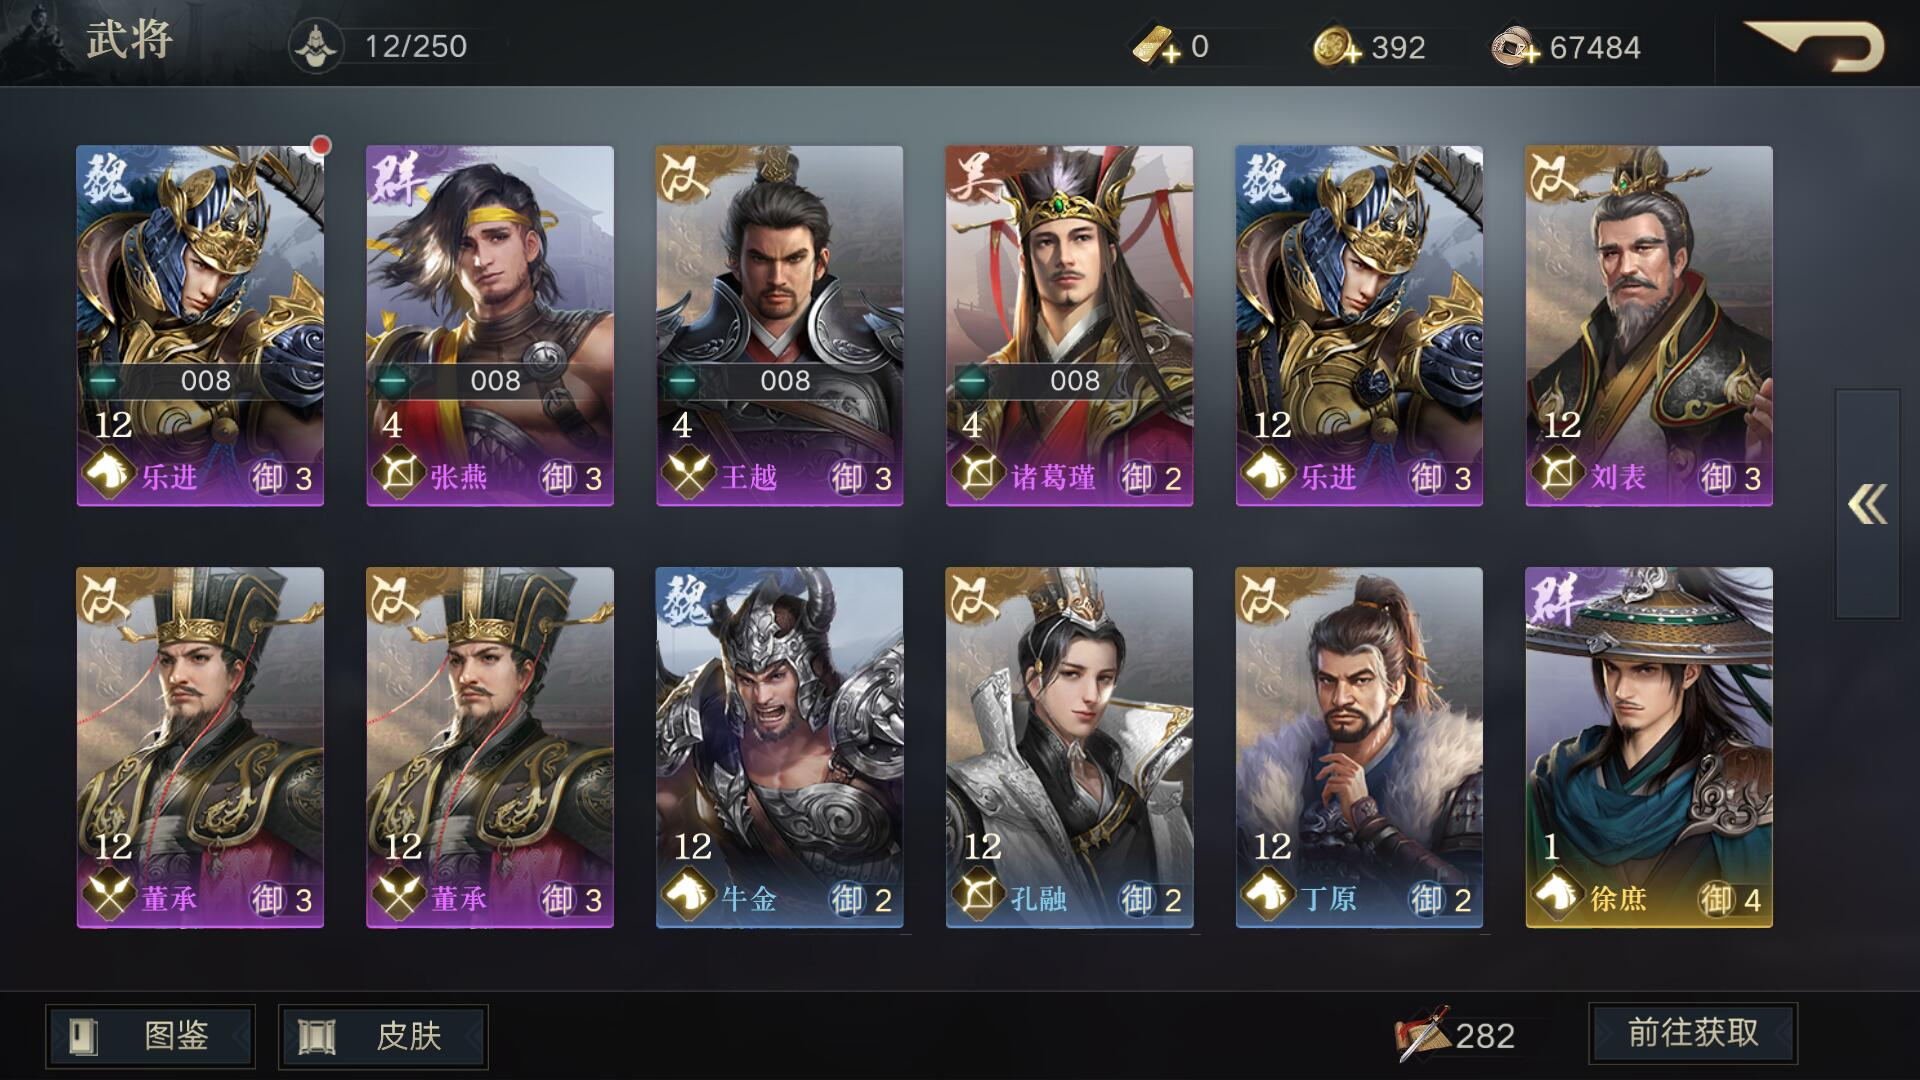Toggle the minus badge on 张燕's 008 label
Screen dimensions: 1920x1080
[x=393, y=381]
